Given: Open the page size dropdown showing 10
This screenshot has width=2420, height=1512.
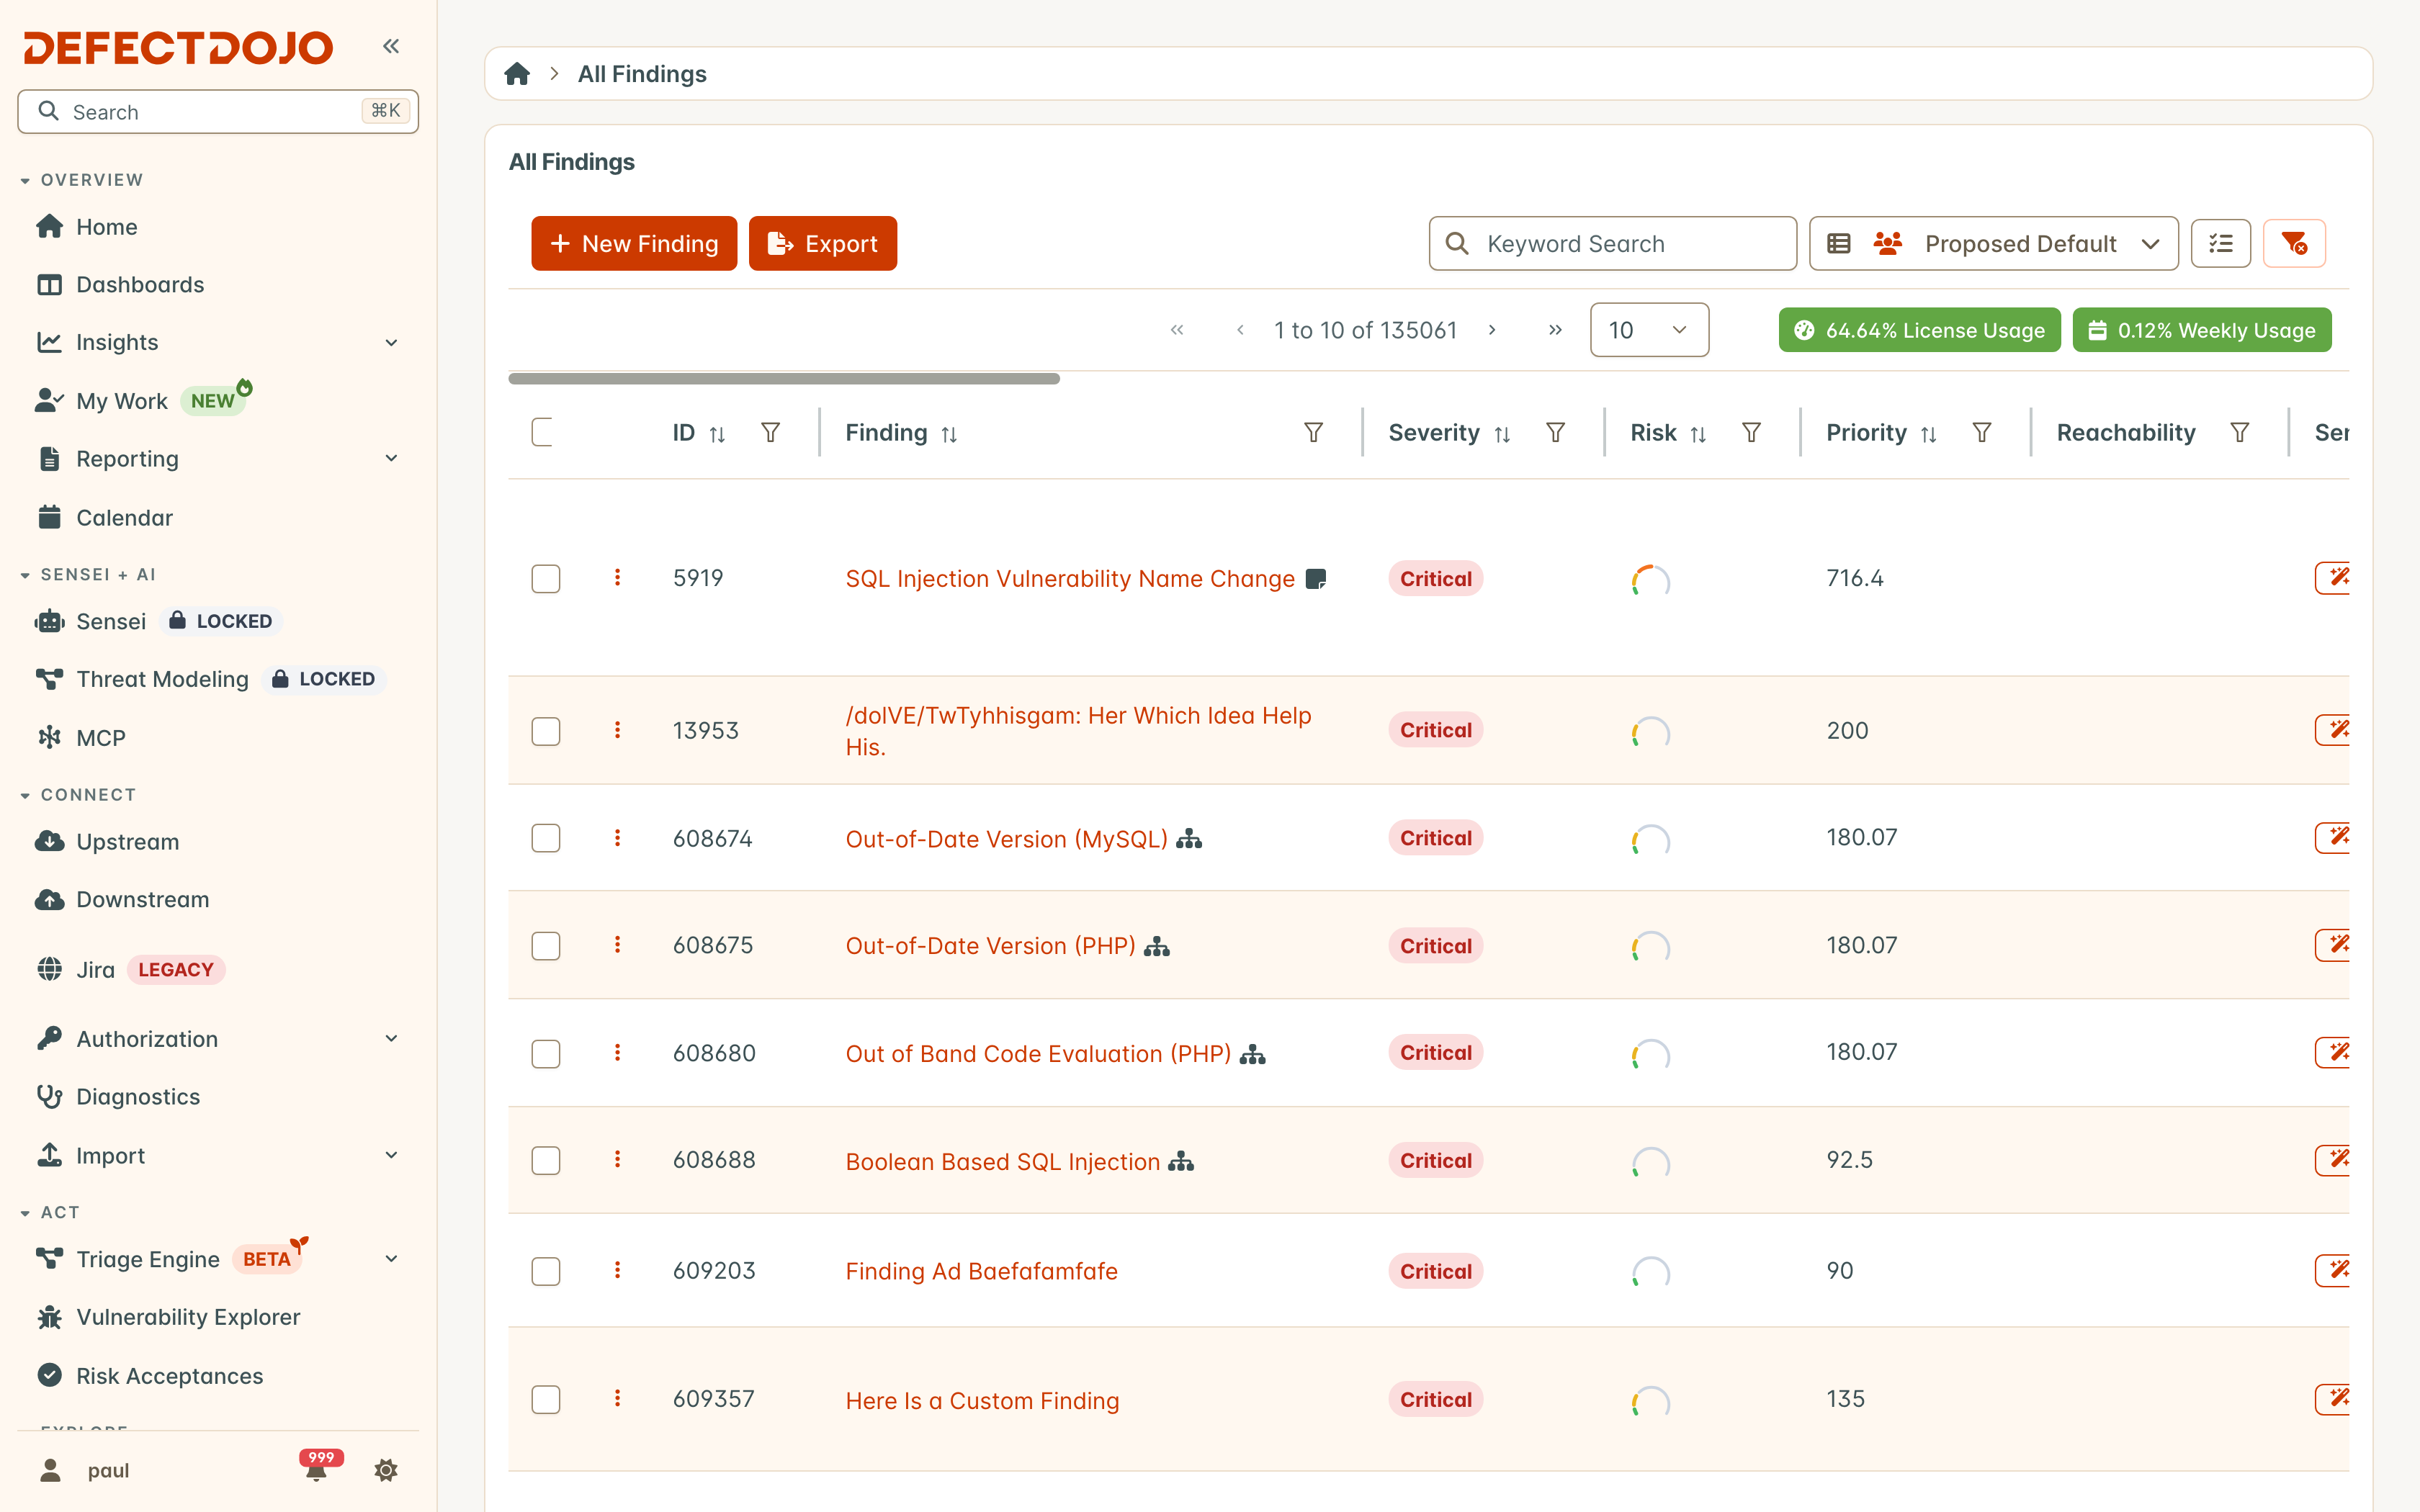Looking at the screenshot, I should point(1649,330).
